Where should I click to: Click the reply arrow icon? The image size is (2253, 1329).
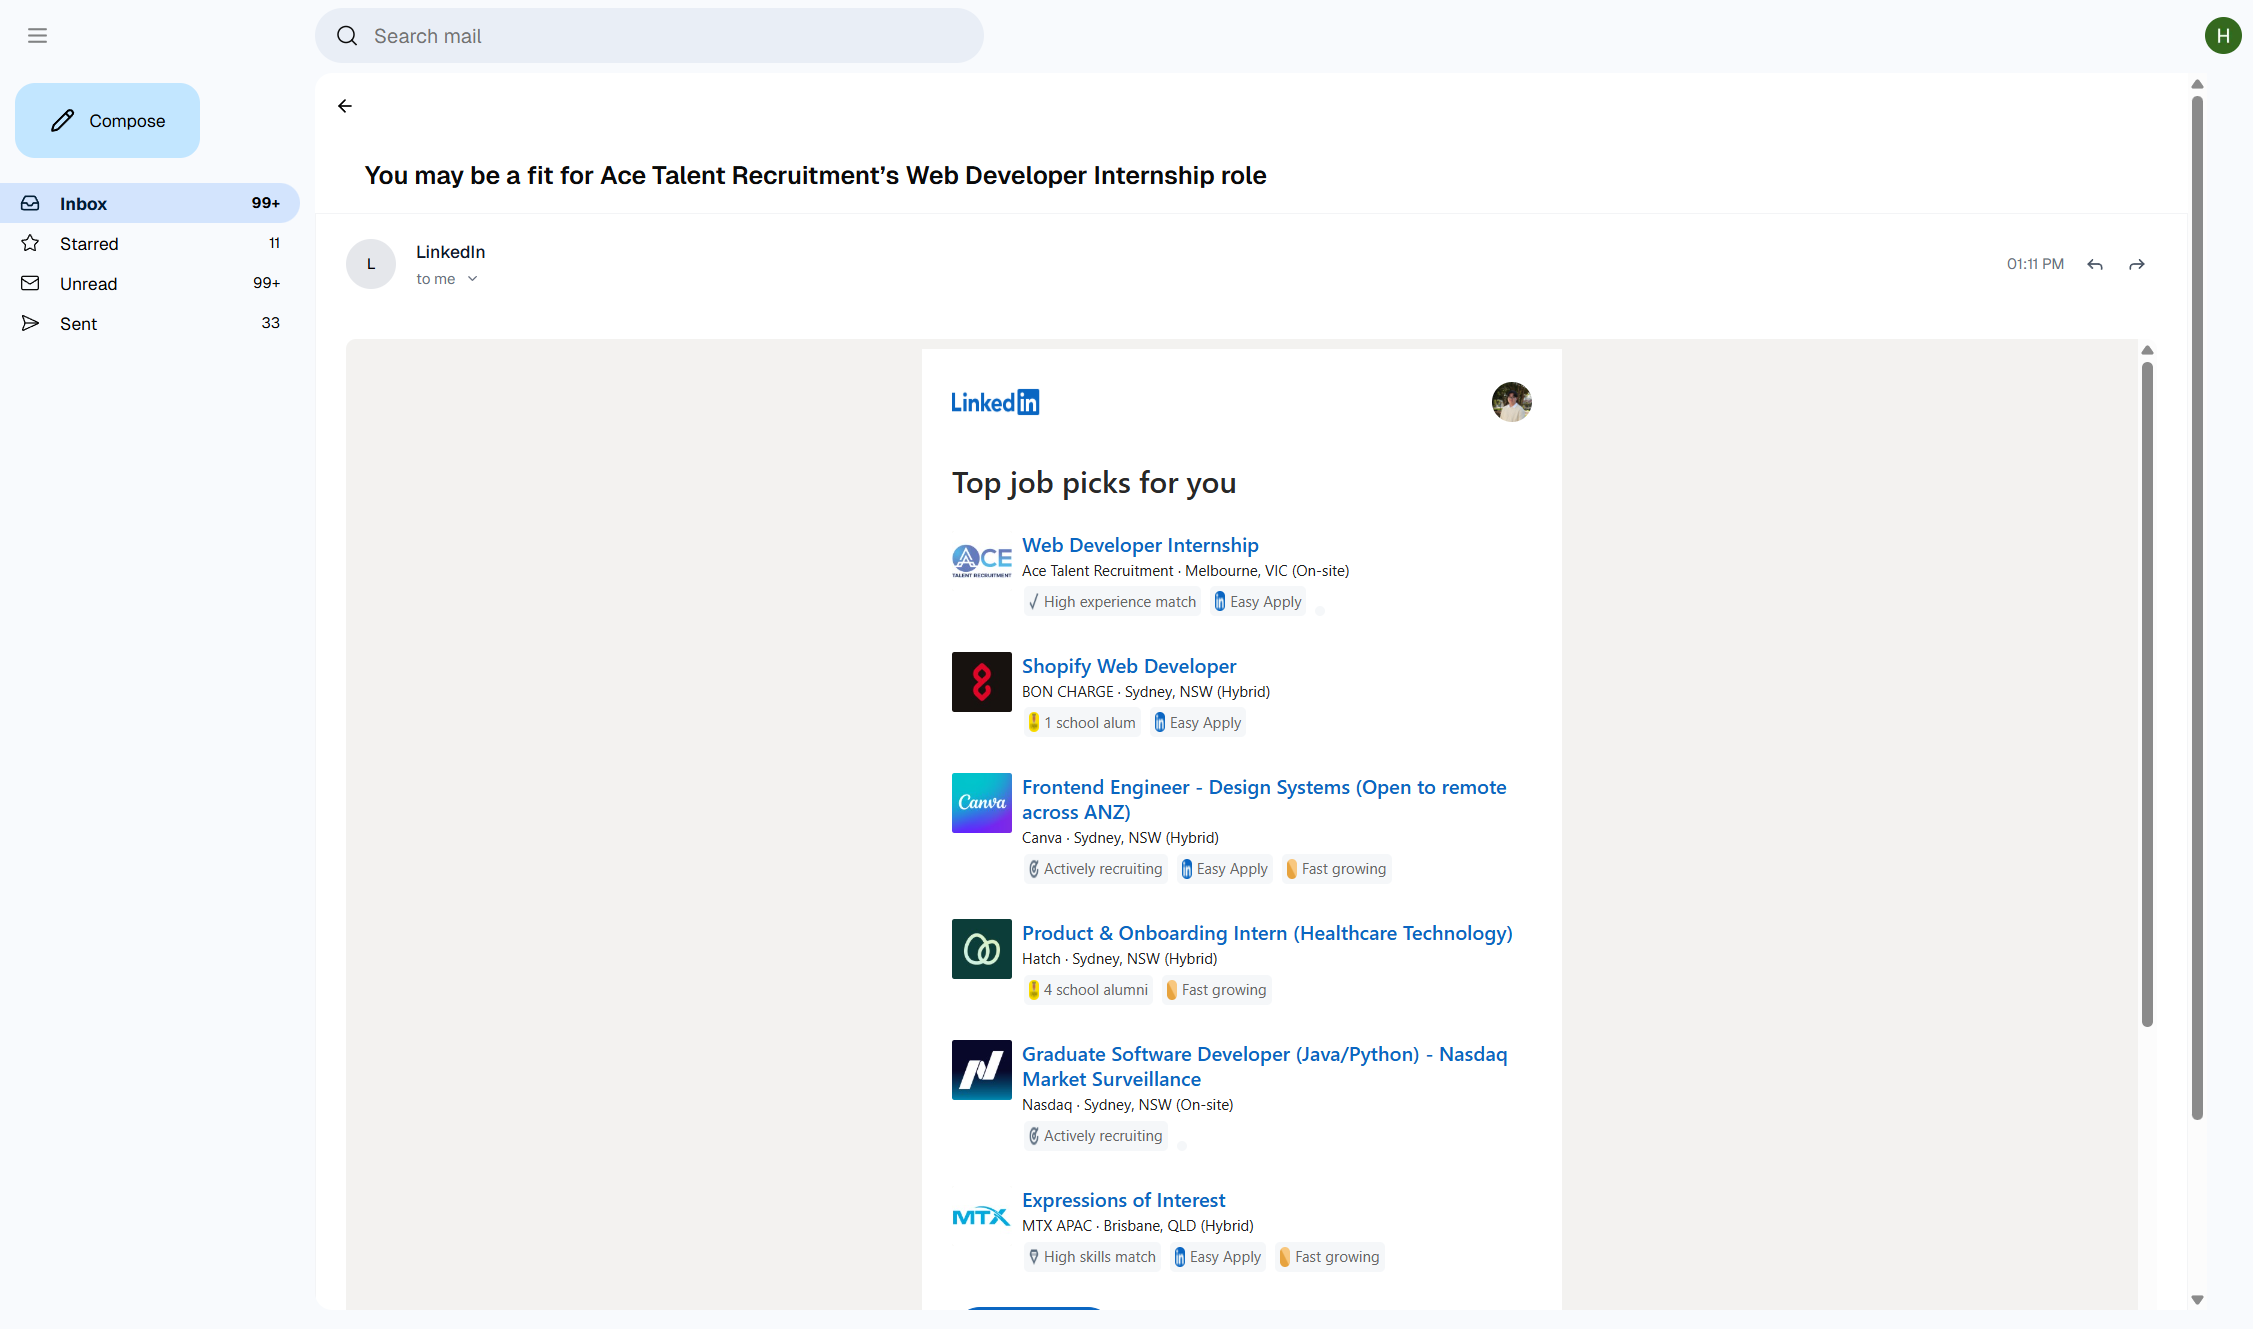coord(2095,264)
